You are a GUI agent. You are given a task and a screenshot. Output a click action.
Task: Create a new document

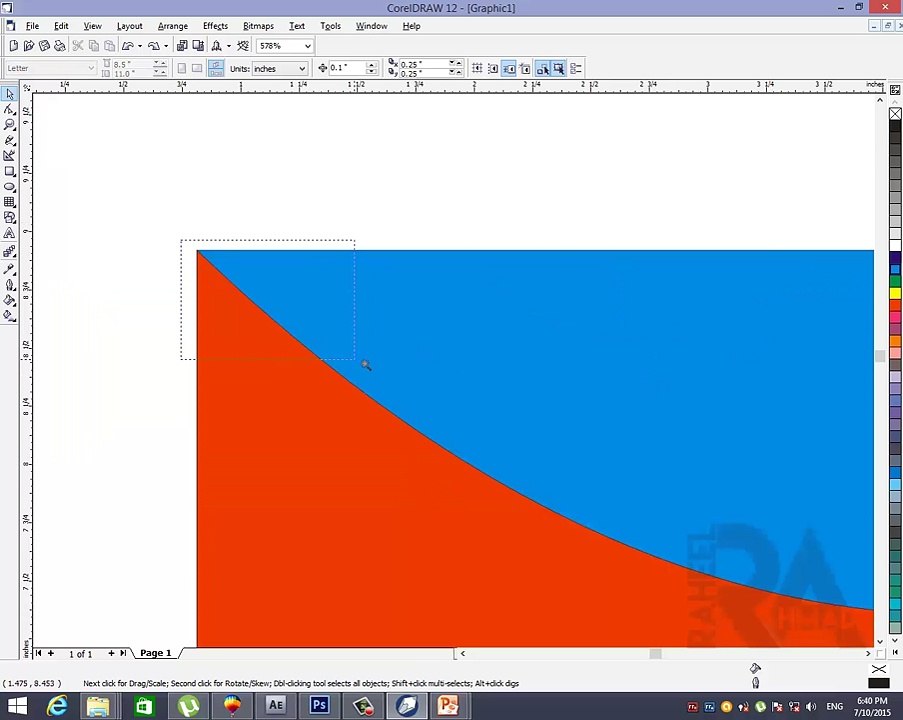click(14, 46)
